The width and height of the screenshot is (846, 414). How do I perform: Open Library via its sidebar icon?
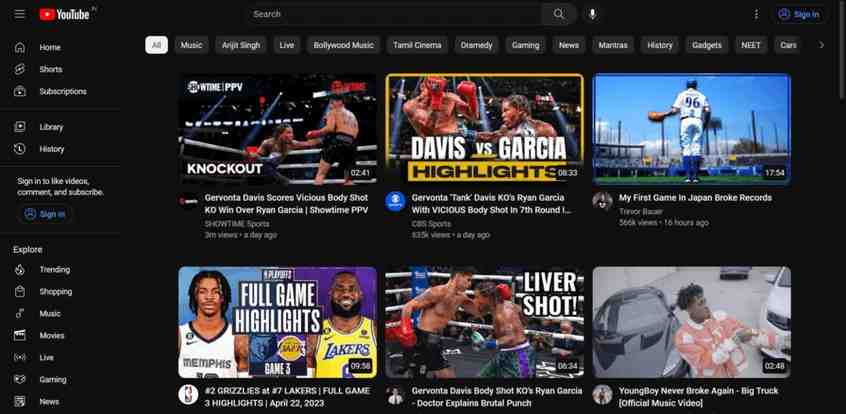[20, 127]
